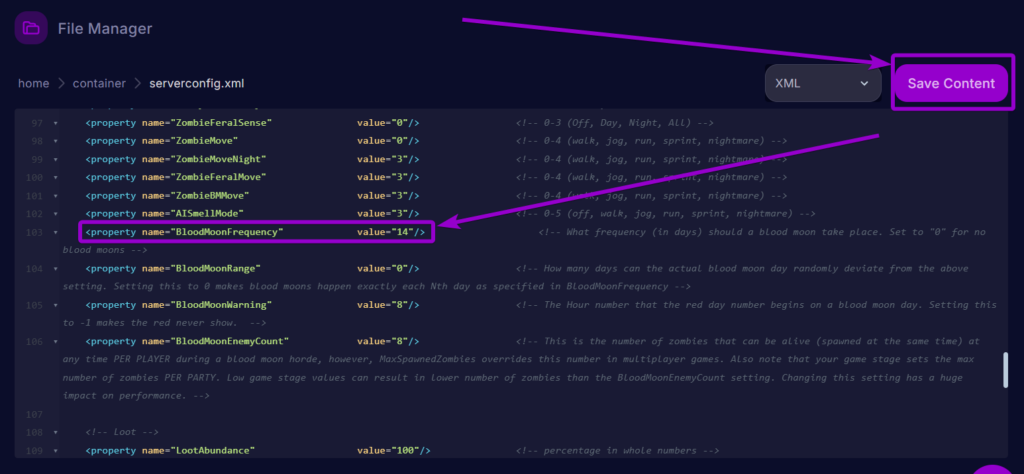The height and width of the screenshot is (474, 1024).
Task: Collapse the fold arrow on line 97
Action: [x=55, y=123]
